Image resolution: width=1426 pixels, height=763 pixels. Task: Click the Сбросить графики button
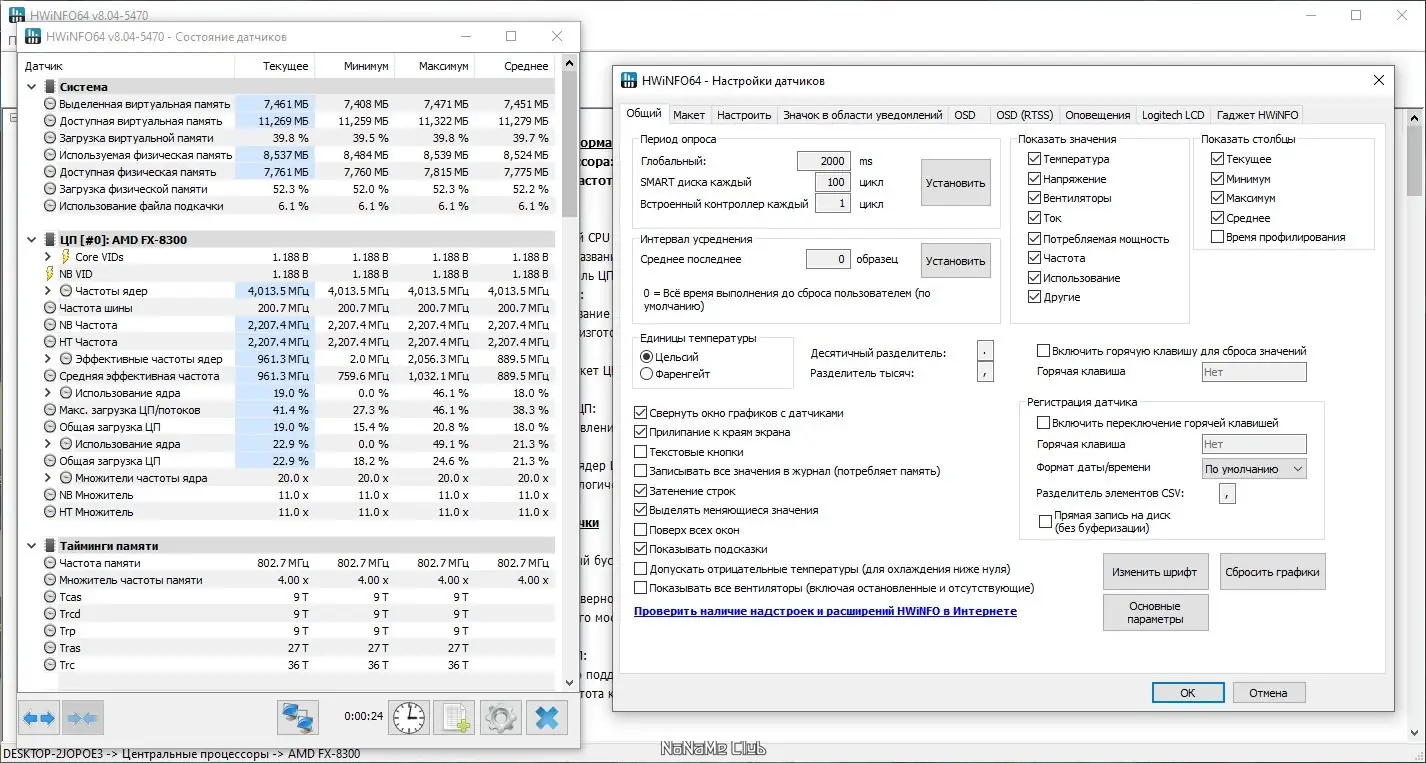click(x=1272, y=572)
